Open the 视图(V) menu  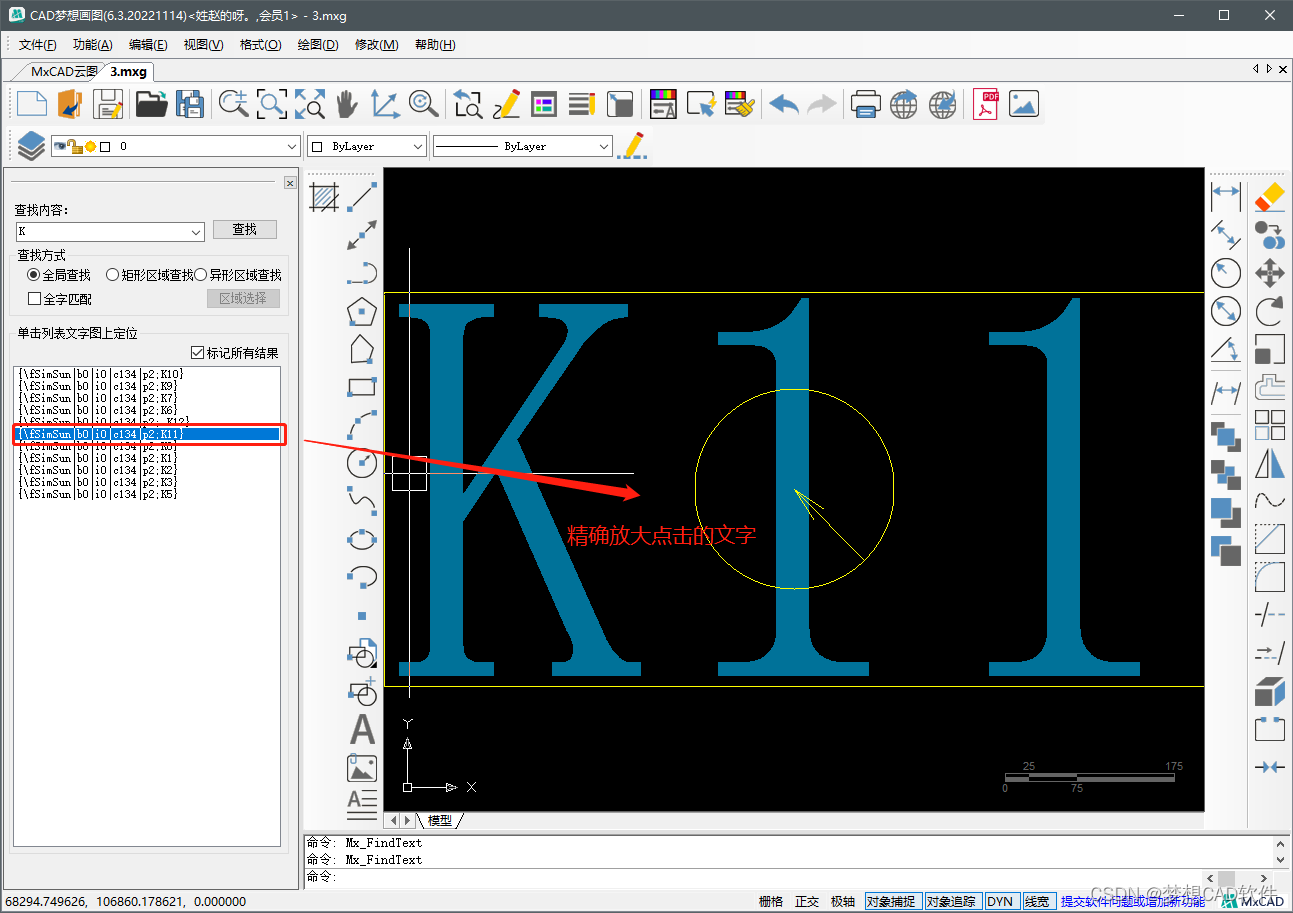click(203, 45)
